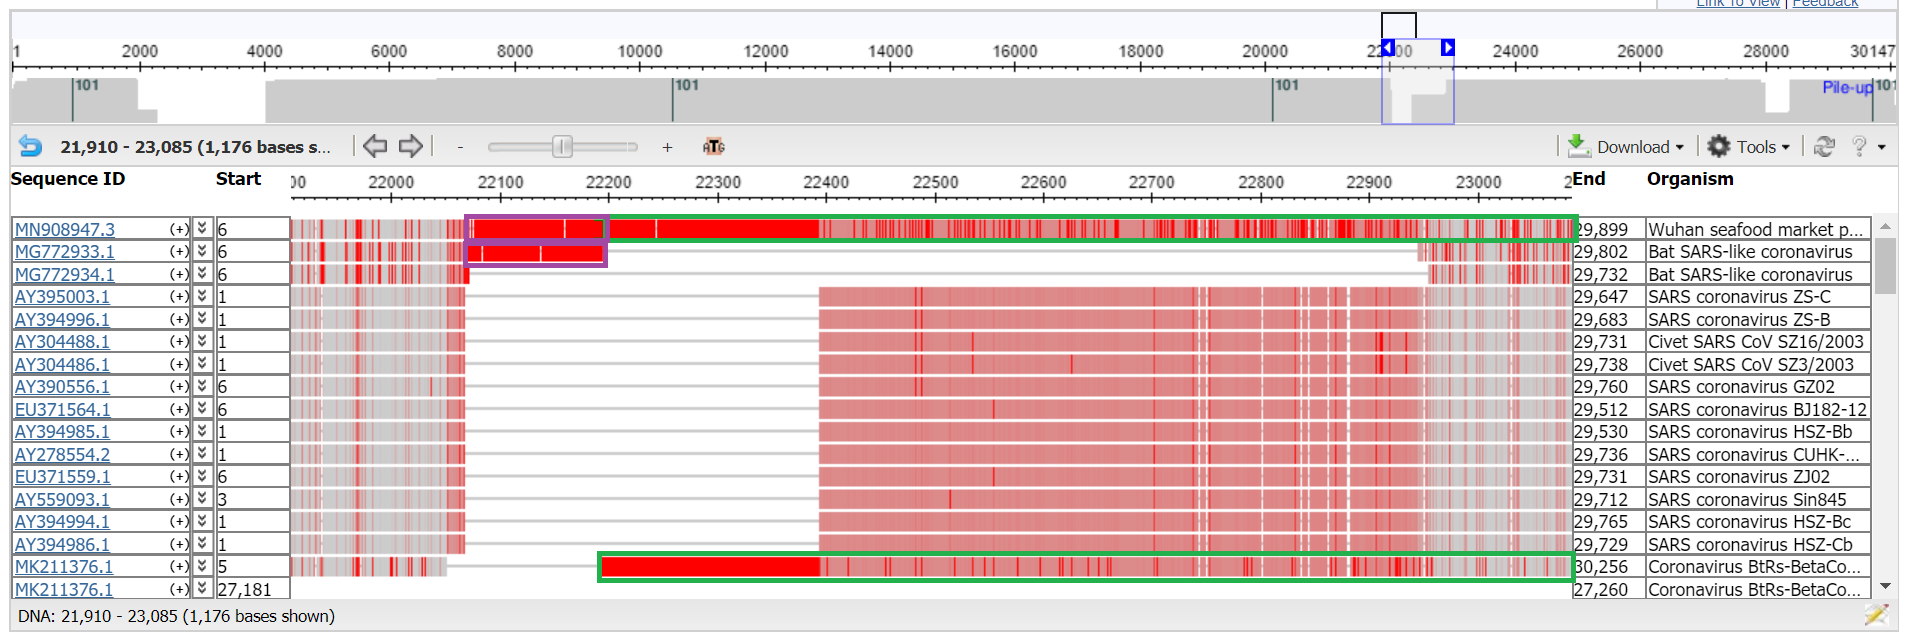Expand the EU371559.1 row chevron
This screenshot has height=634, width=1919.
click(x=202, y=476)
